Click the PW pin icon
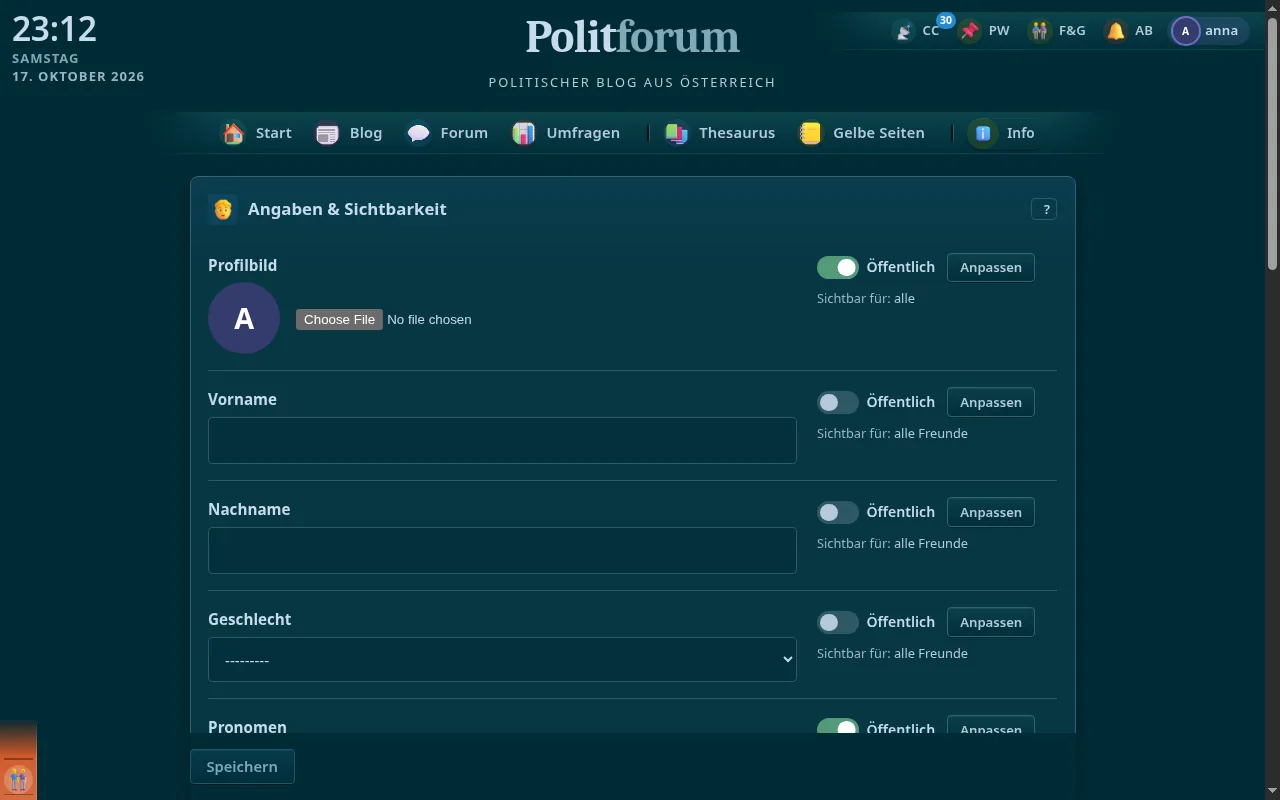Screen dimensions: 1280x800 pyautogui.click(x=970, y=31)
